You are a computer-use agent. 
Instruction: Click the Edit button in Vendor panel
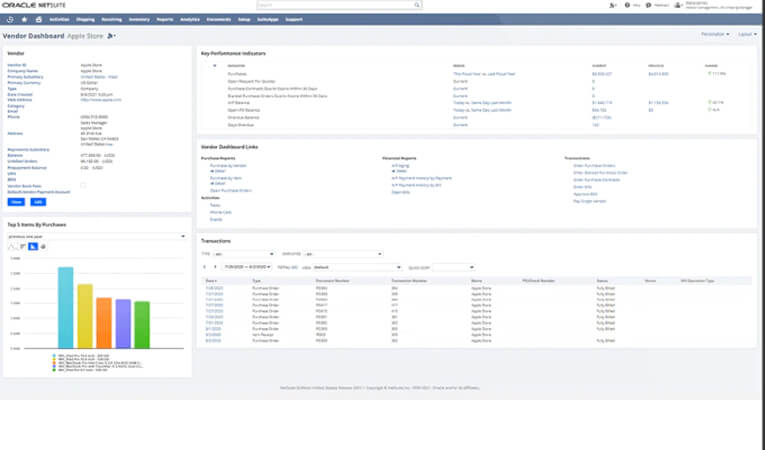(38, 201)
